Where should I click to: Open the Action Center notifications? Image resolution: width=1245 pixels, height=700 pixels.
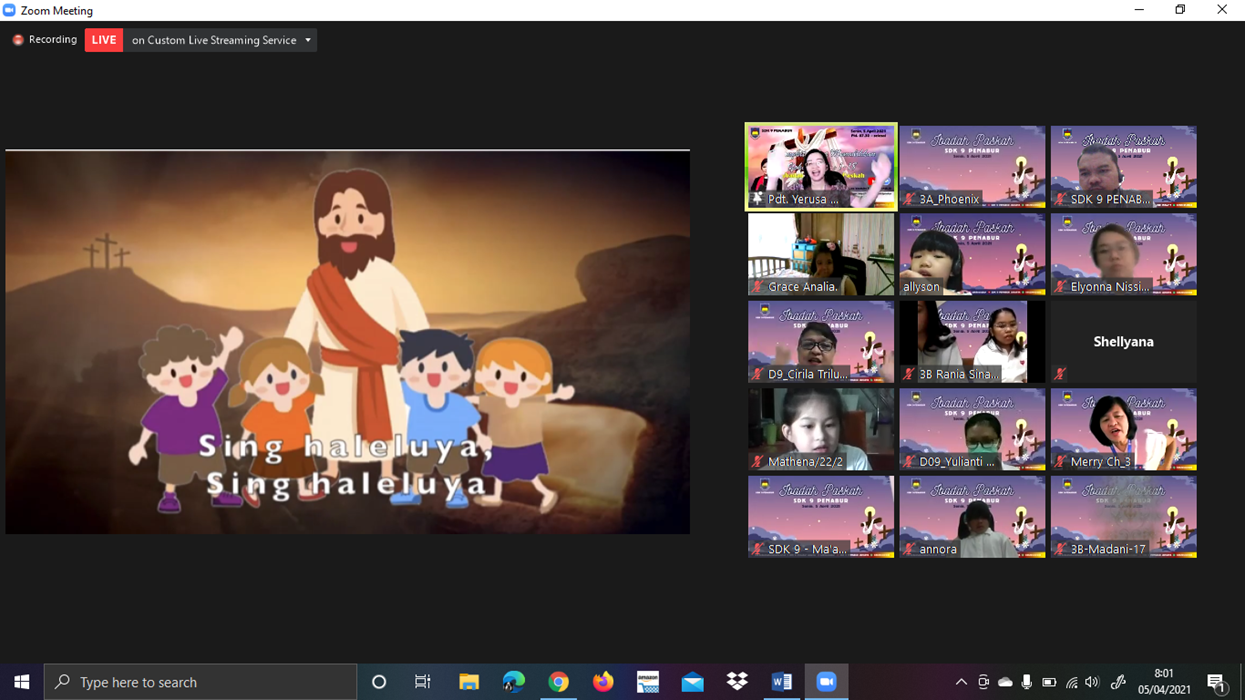click(x=1217, y=682)
